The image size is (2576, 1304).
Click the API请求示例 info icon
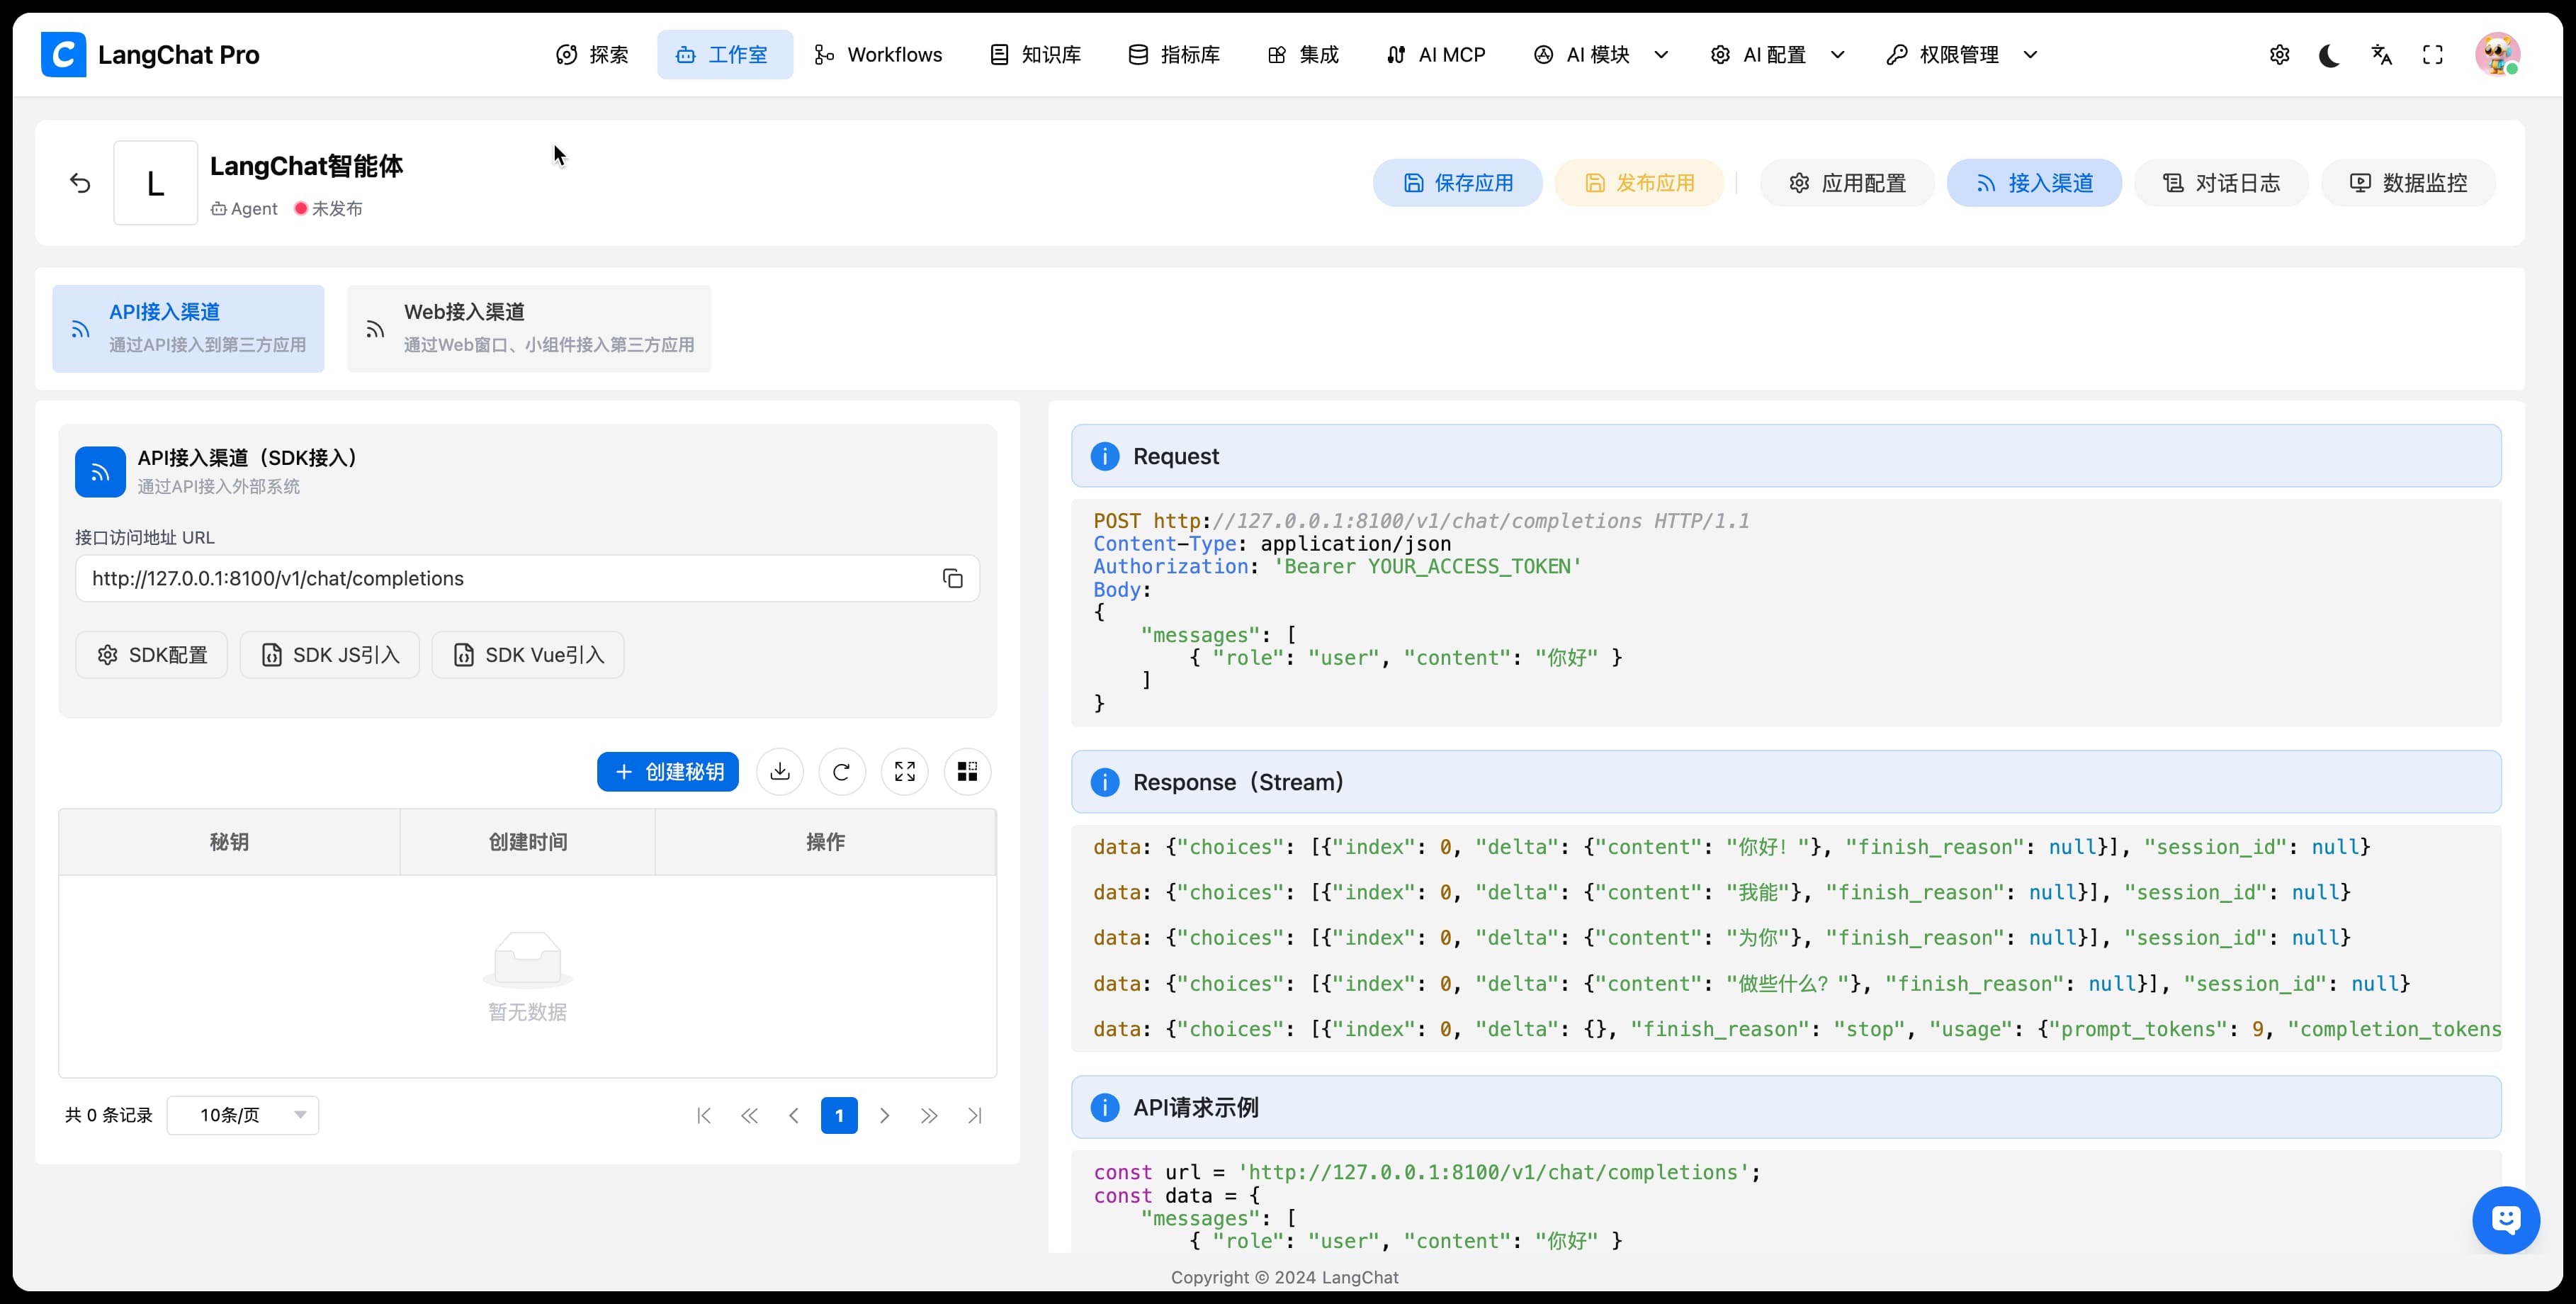(1104, 1107)
